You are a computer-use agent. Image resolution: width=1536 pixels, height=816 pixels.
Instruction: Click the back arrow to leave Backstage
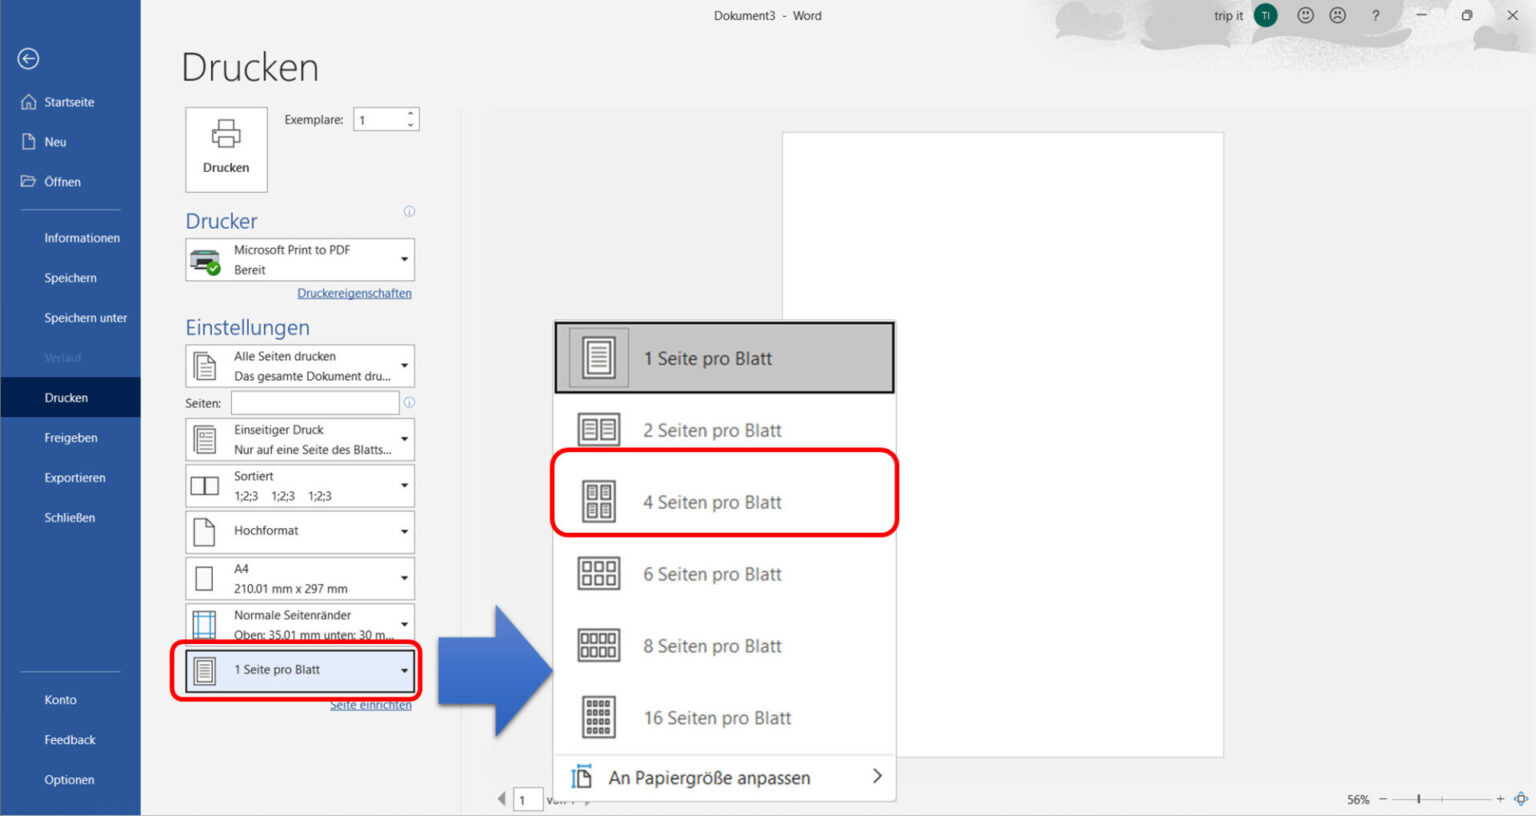(x=28, y=59)
